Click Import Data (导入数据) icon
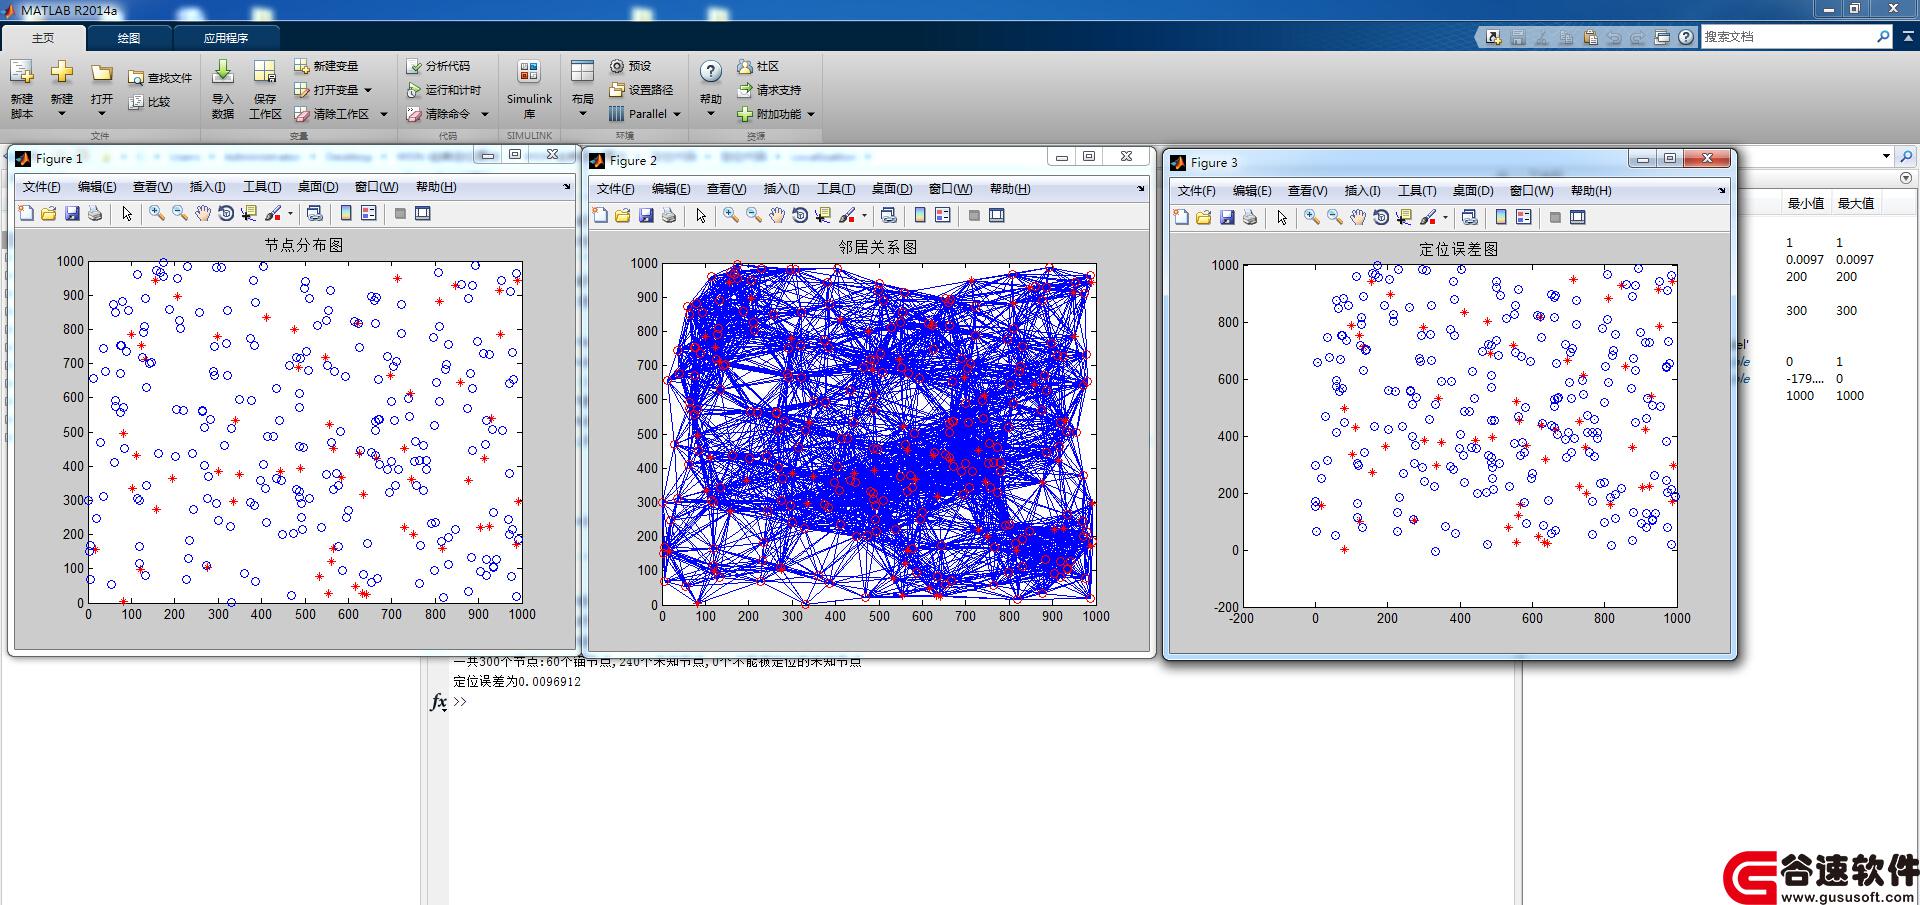The image size is (1920, 905). tap(223, 72)
